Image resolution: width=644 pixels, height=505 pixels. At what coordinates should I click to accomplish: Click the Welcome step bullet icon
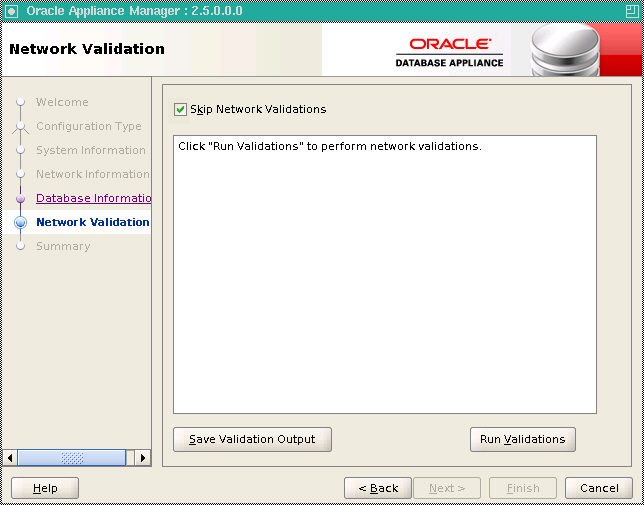20,102
